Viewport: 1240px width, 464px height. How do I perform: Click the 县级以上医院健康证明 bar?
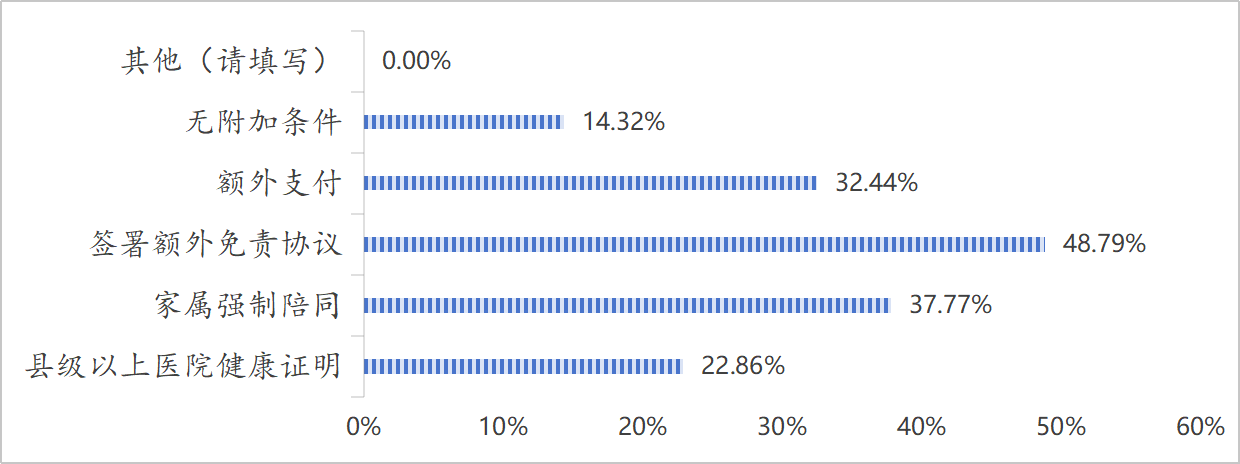coord(522,366)
